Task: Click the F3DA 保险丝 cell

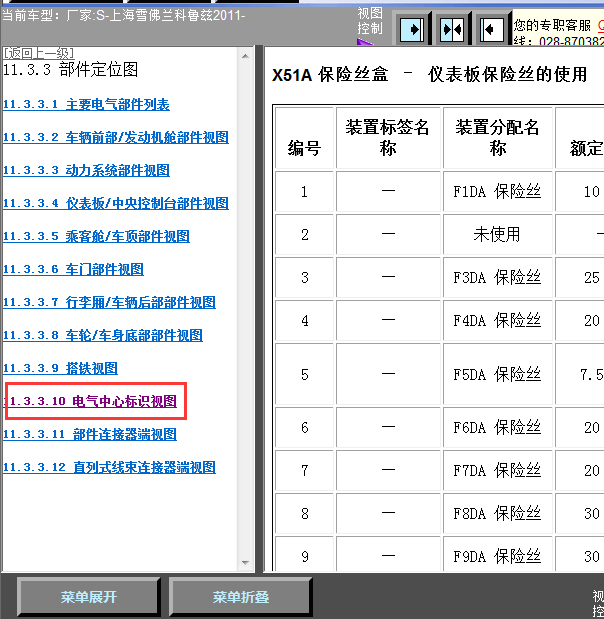Action: (x=497, y=278)
